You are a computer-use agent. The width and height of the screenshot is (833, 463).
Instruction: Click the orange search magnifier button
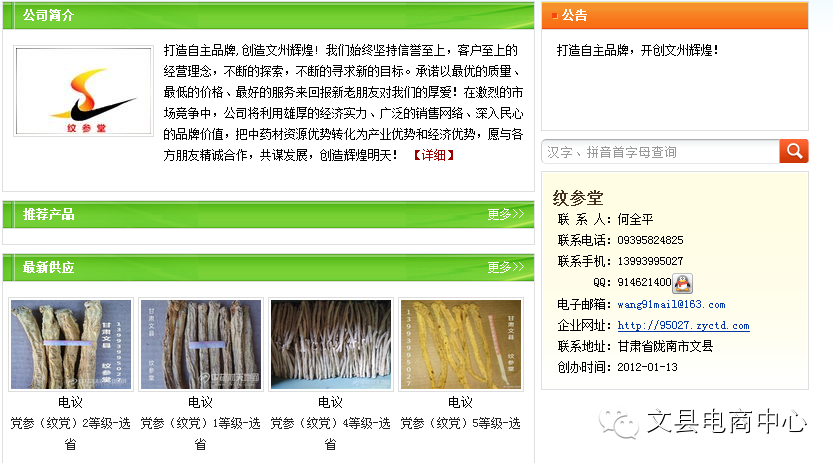794,151
